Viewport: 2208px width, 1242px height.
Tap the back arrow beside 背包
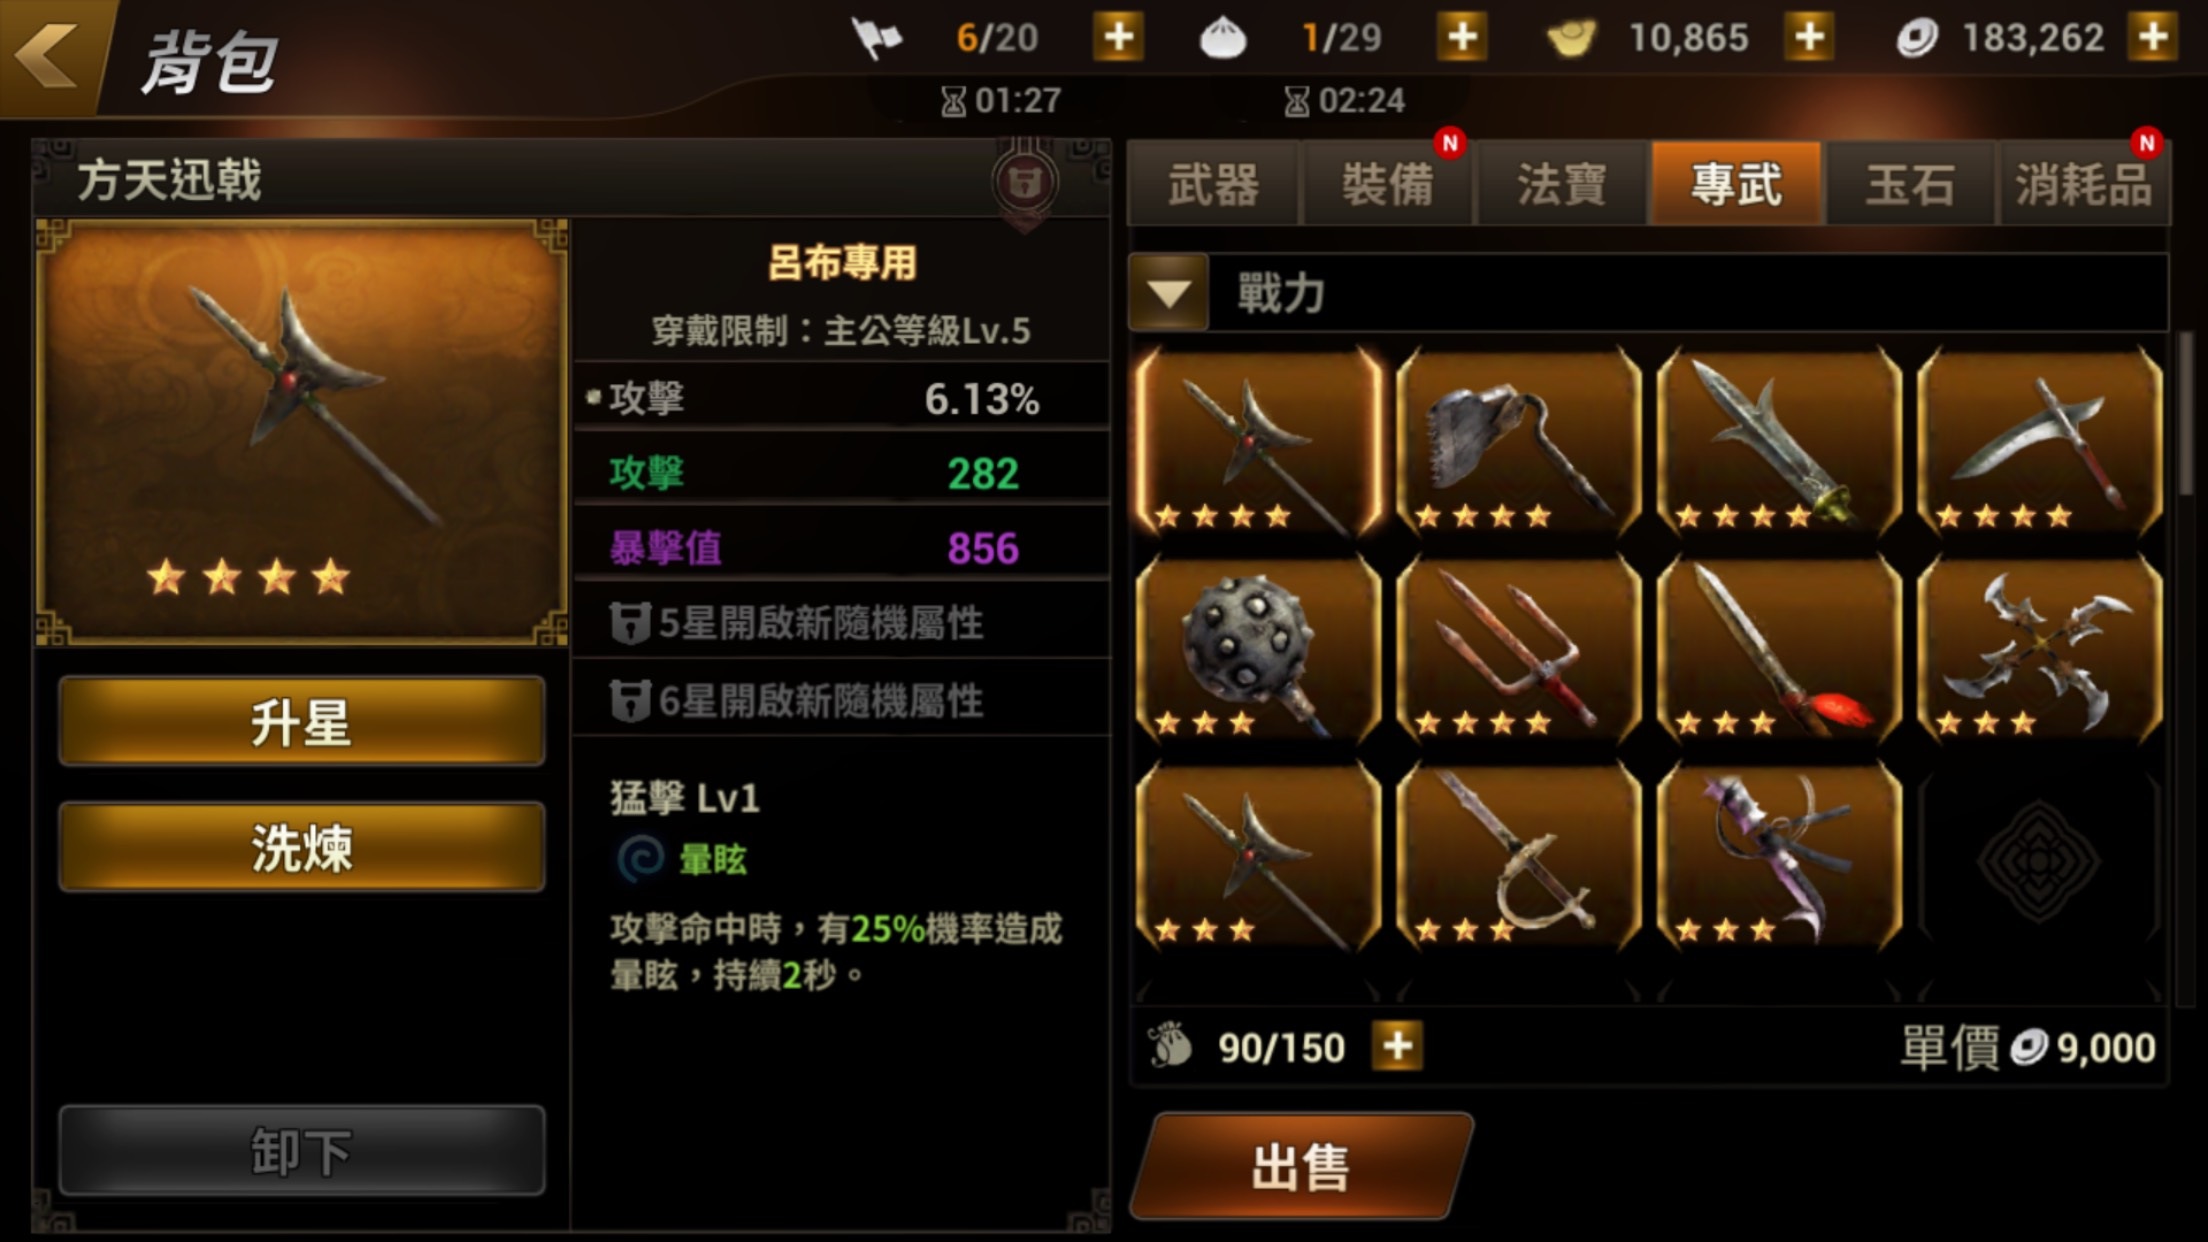tap(48, 55)
